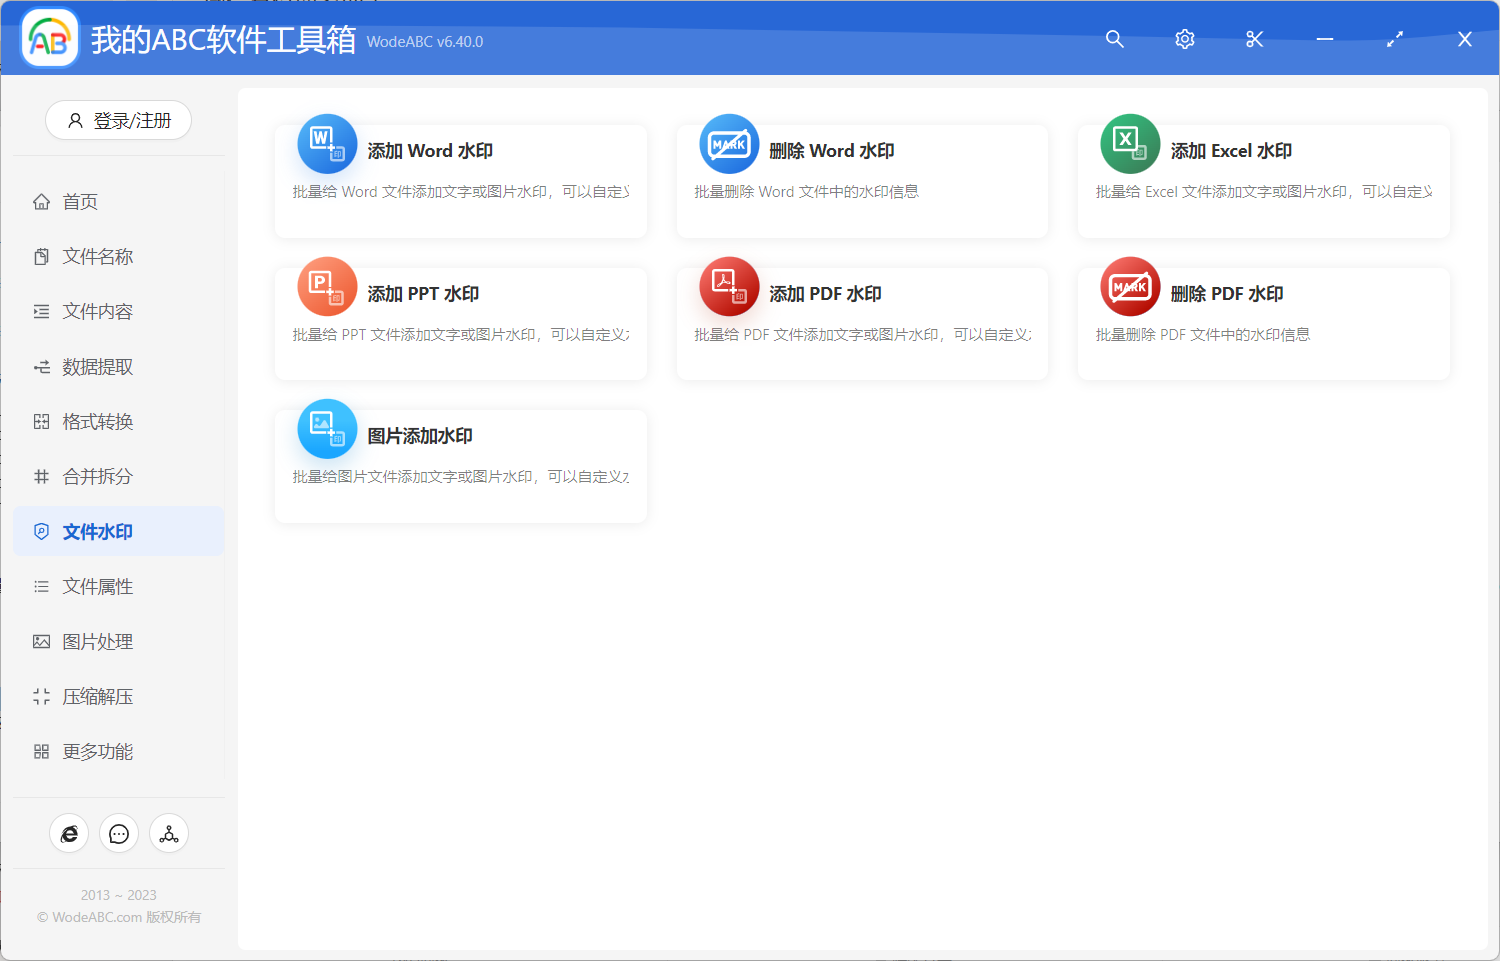Image resolution: width=1500 pixels, height=961 pixels.
Task: Open the feedback chat icon
Action: pyautogui.click(x=119, y=833)
